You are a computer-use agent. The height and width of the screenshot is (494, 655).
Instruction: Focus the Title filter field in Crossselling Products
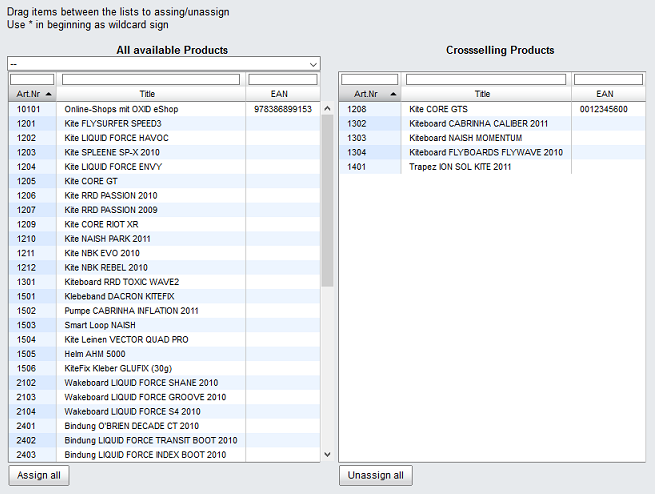(486, 79)
